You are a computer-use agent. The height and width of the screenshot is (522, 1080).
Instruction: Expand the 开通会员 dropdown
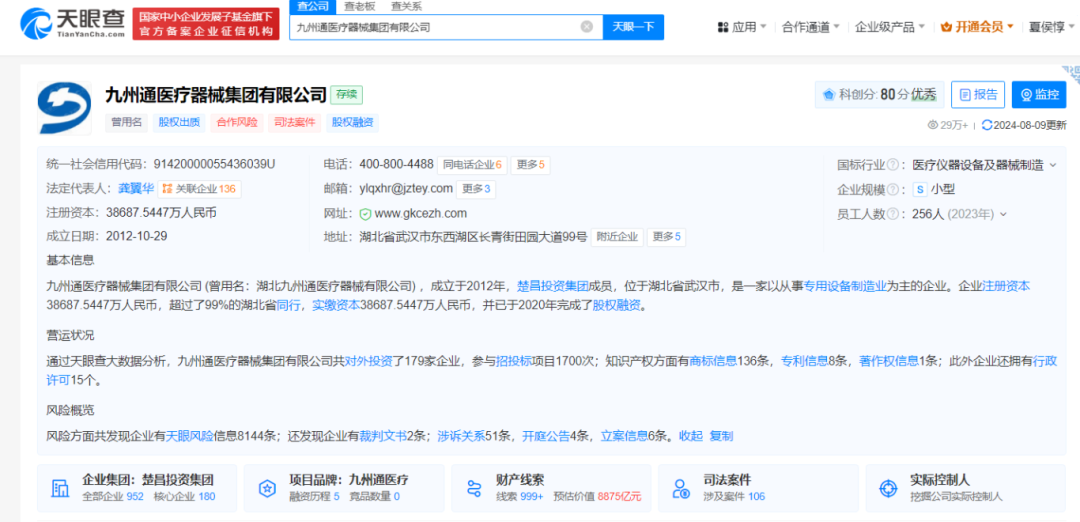1010,27
